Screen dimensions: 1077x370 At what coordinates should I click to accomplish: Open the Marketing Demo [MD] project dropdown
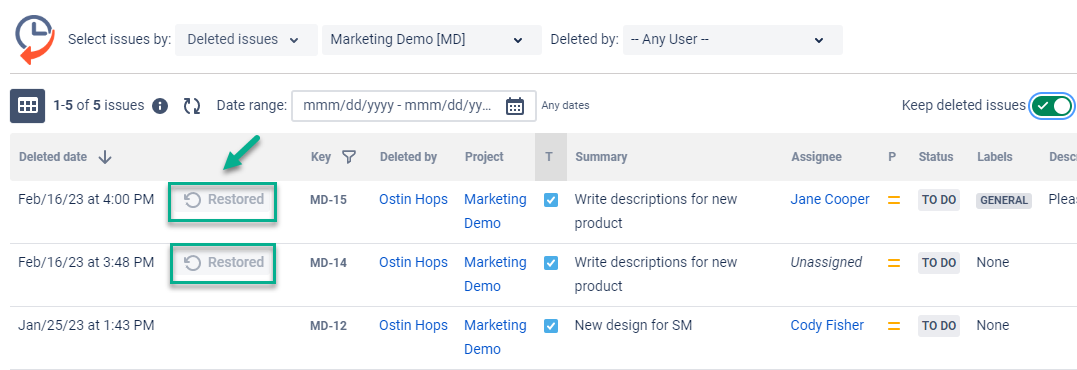(431, 40)
